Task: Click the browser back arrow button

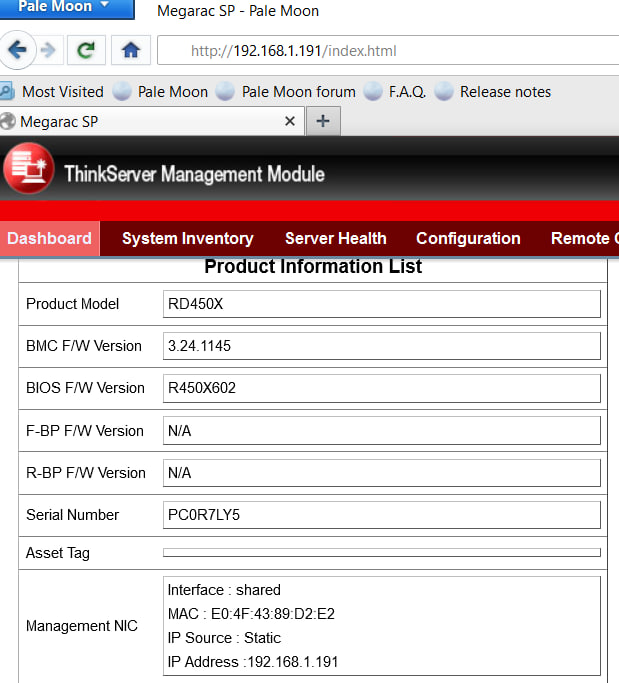Action: coord(17,50)
